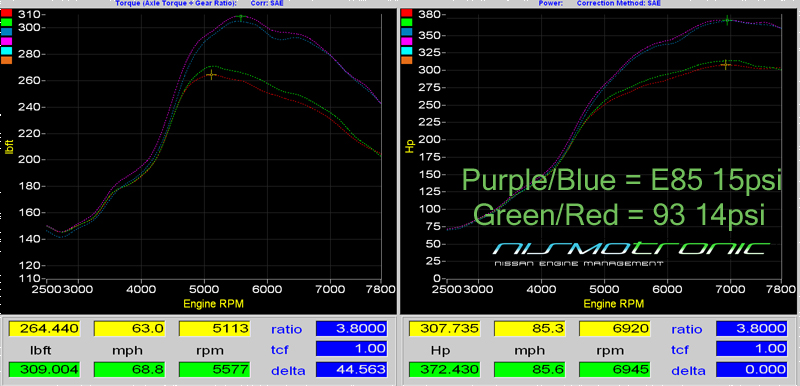
Task: Click the blue run swatch beside torque graph
Action: point(6,31)
